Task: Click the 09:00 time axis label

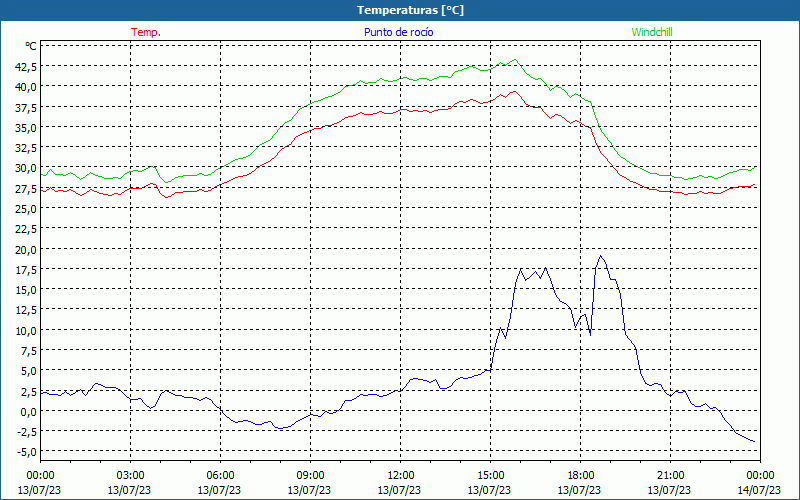Action: [x=310, y=476]
